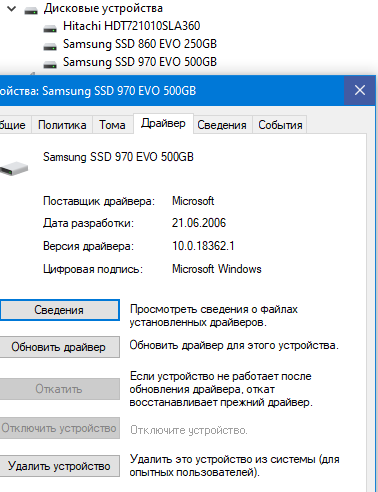Click the Обновить драйвер button
Screen dimensions: 378x492
(x=59, y=347)
